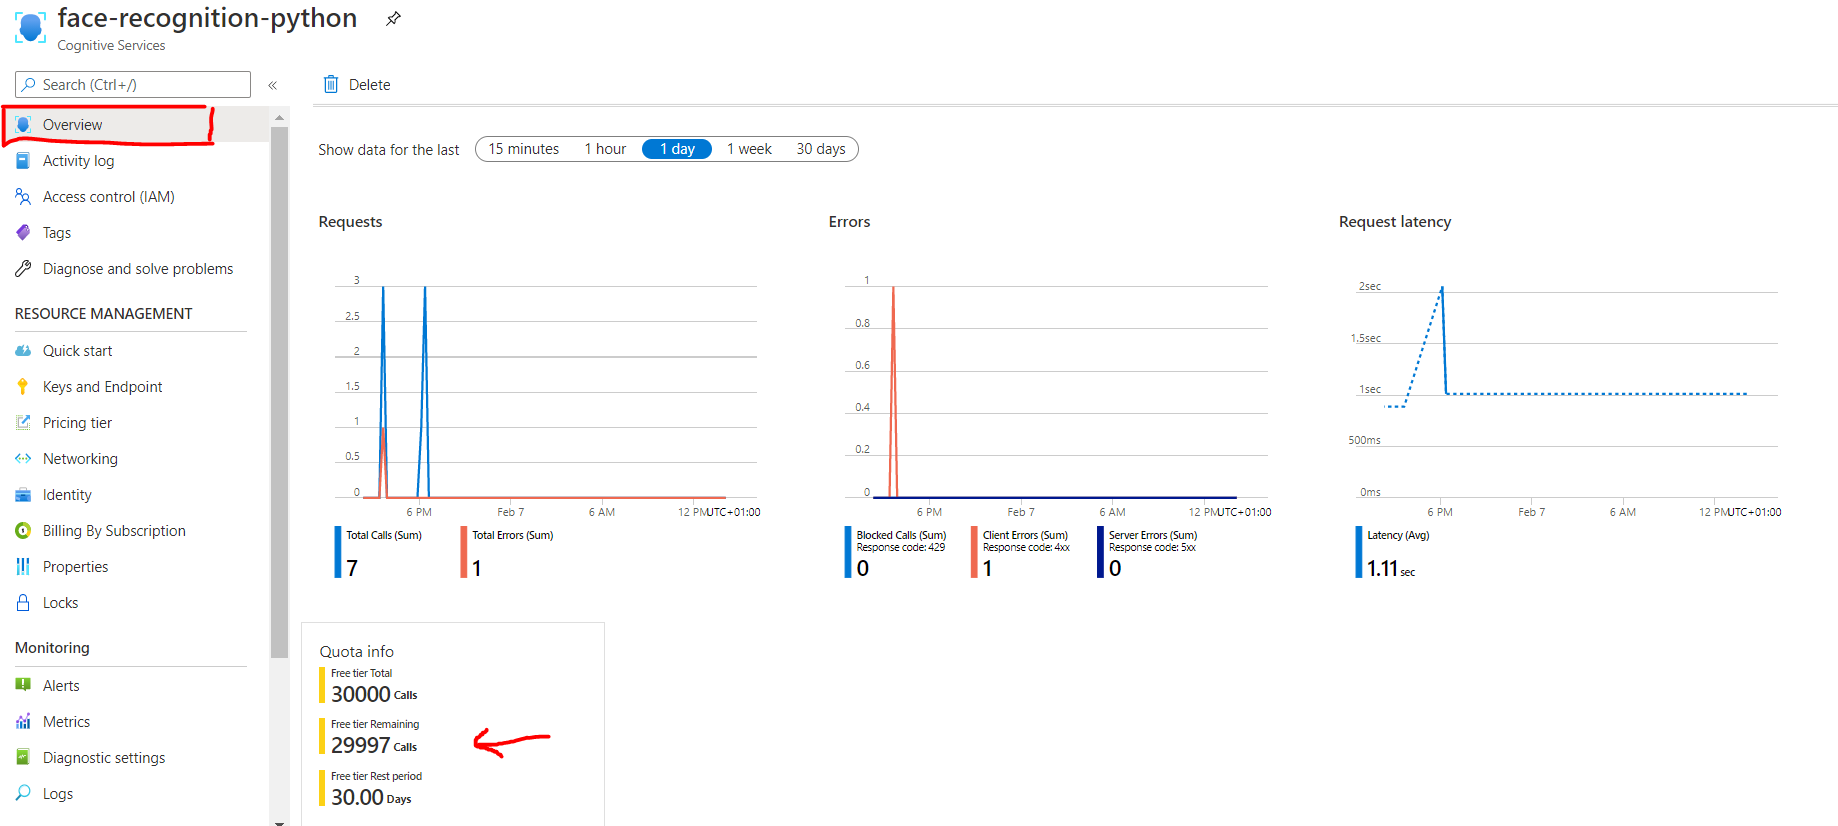This screenshot has width=1838, height=826.
Task: Click the Access control (IAM) icon
Action: click(23, 197)
